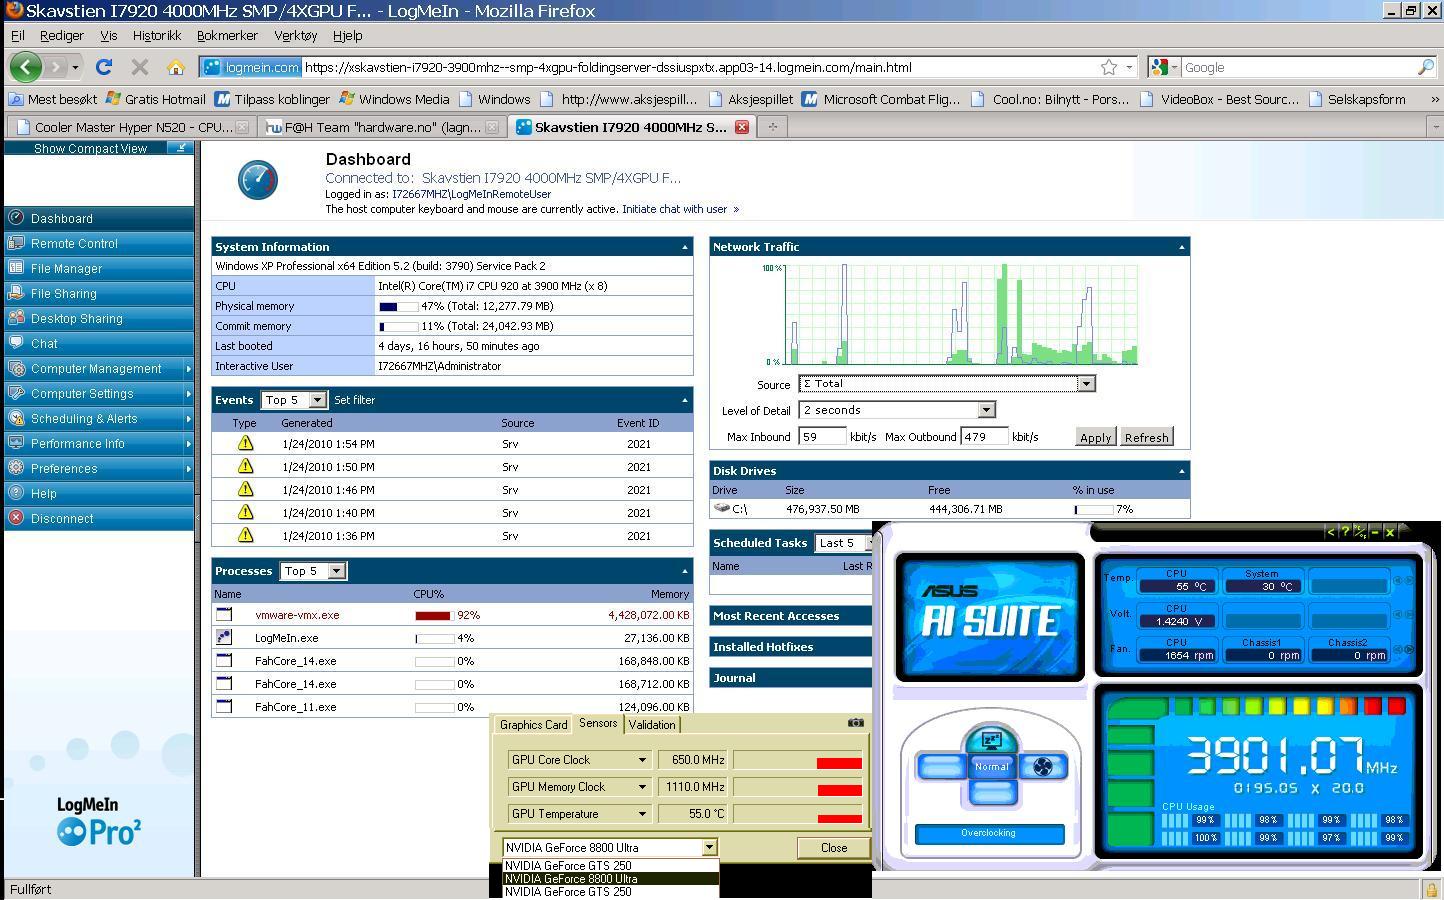
Task: Click the AI Suite back arrow icon
Action: click(1330, 532)
